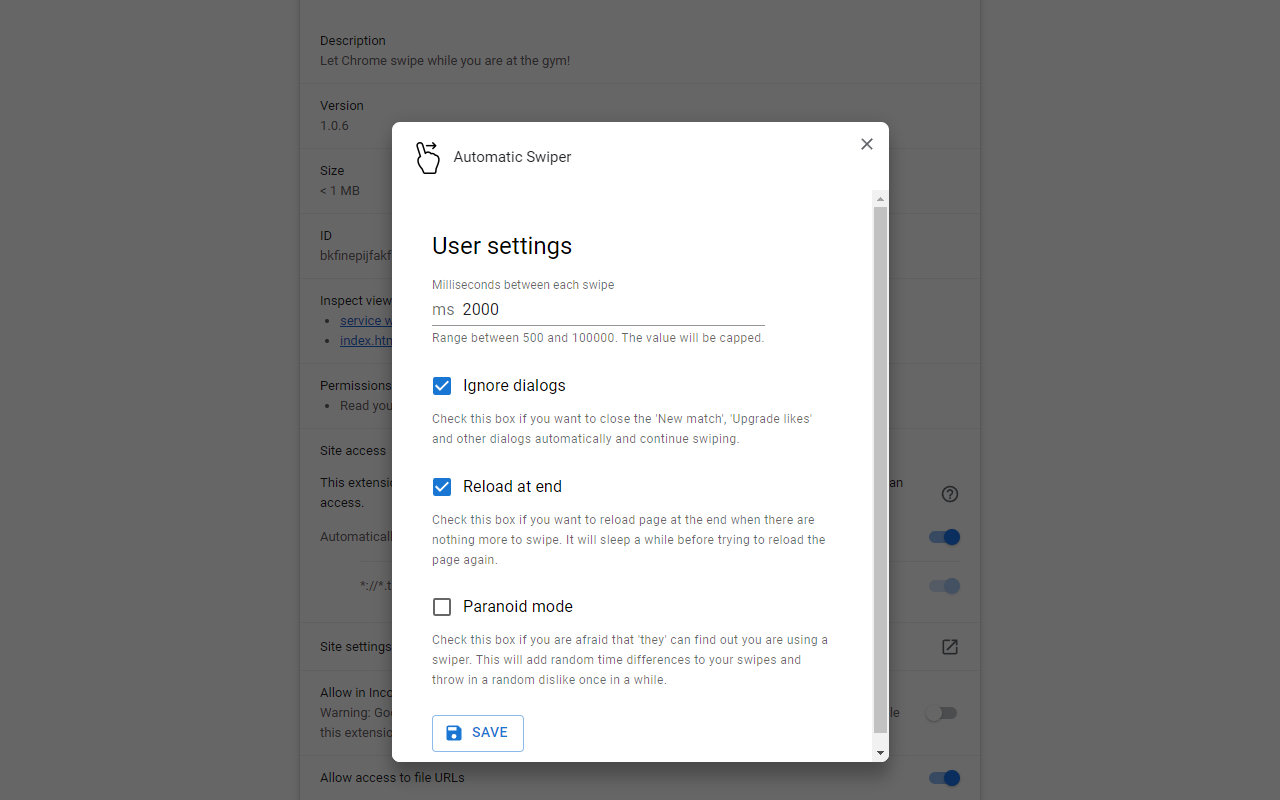This screenshot has width=1280, height=800.
Task: Focus the milliseconds between swipes field
Action: coord(610,310)
